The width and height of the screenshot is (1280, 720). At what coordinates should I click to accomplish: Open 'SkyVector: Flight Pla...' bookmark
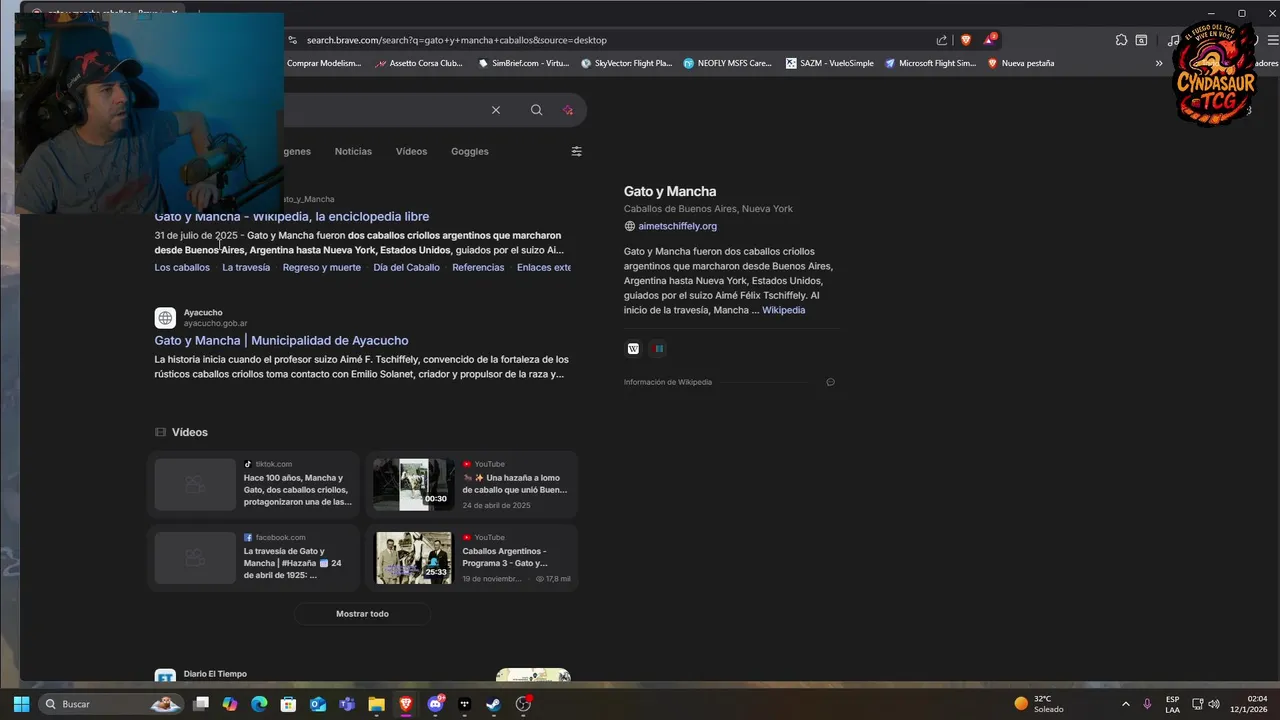[x=626, y=63]
